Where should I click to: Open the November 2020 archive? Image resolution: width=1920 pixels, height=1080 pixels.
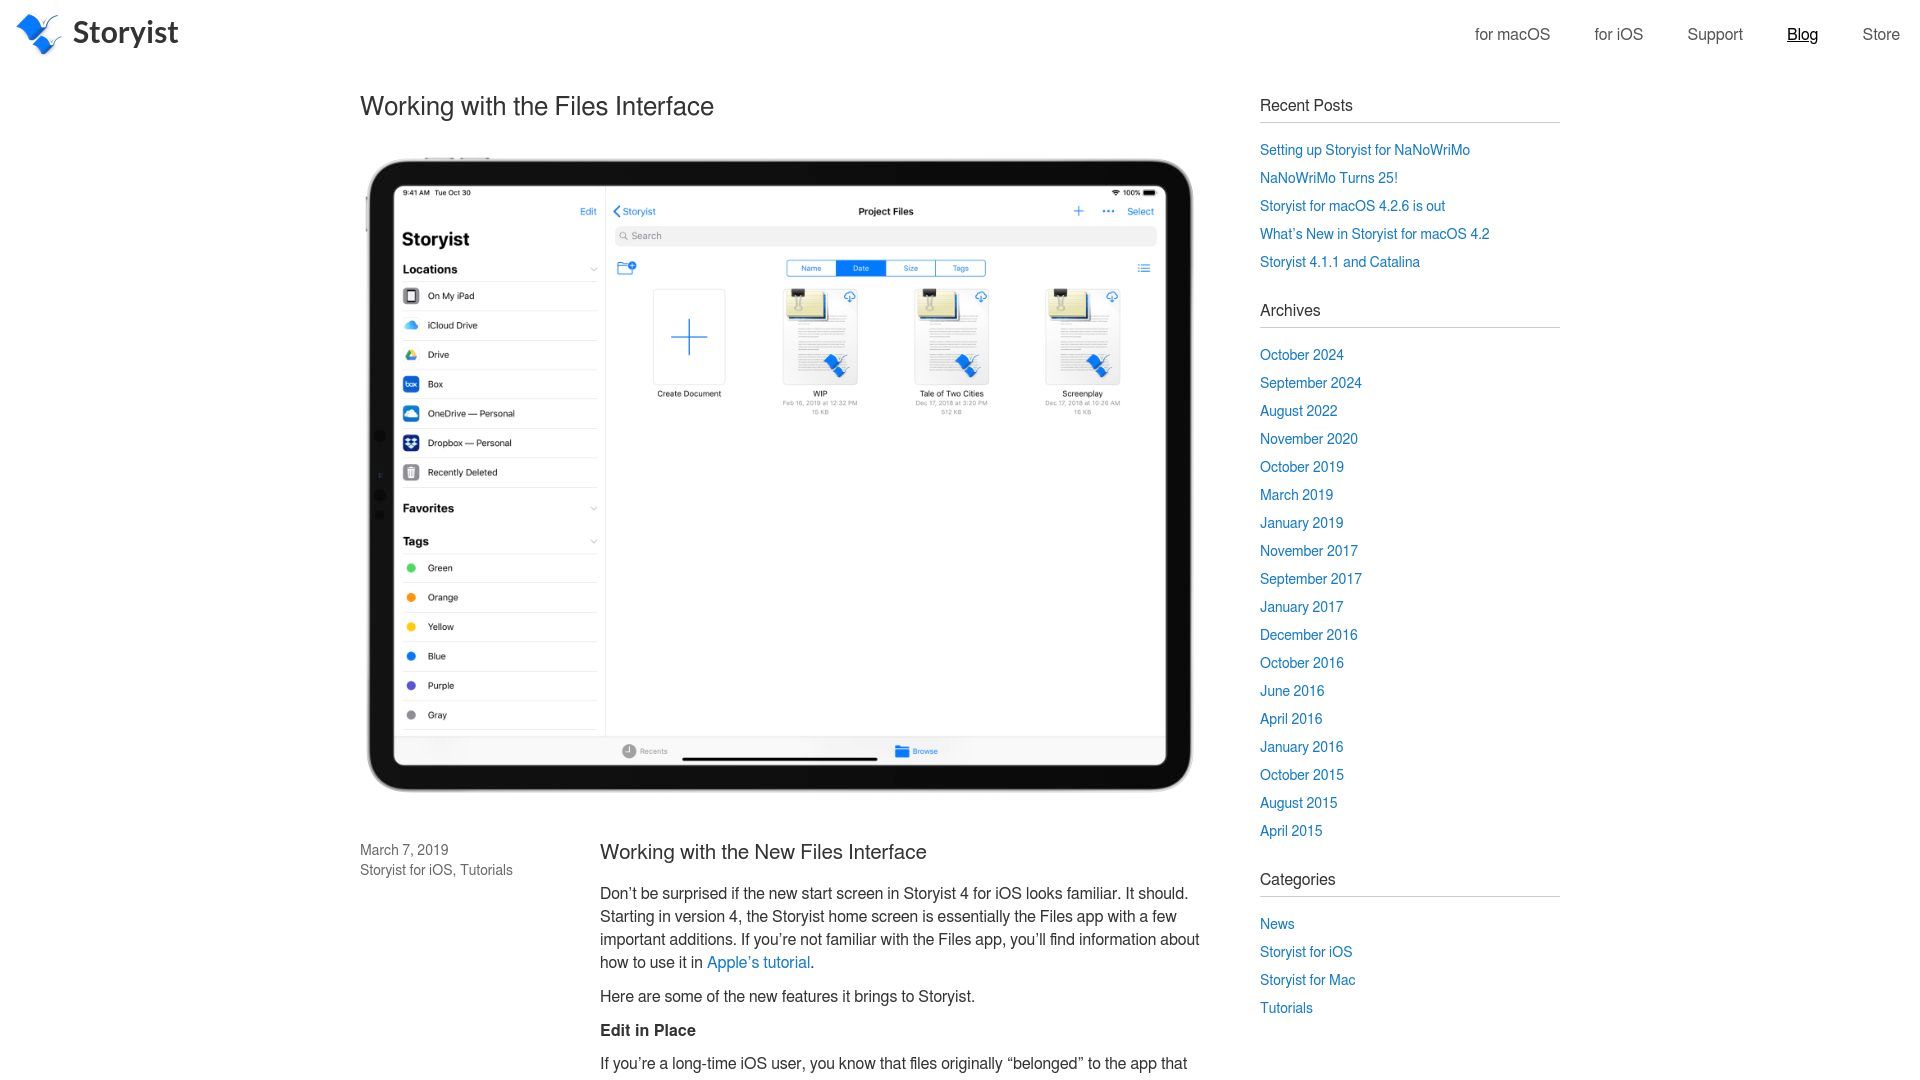point(1308,439)
